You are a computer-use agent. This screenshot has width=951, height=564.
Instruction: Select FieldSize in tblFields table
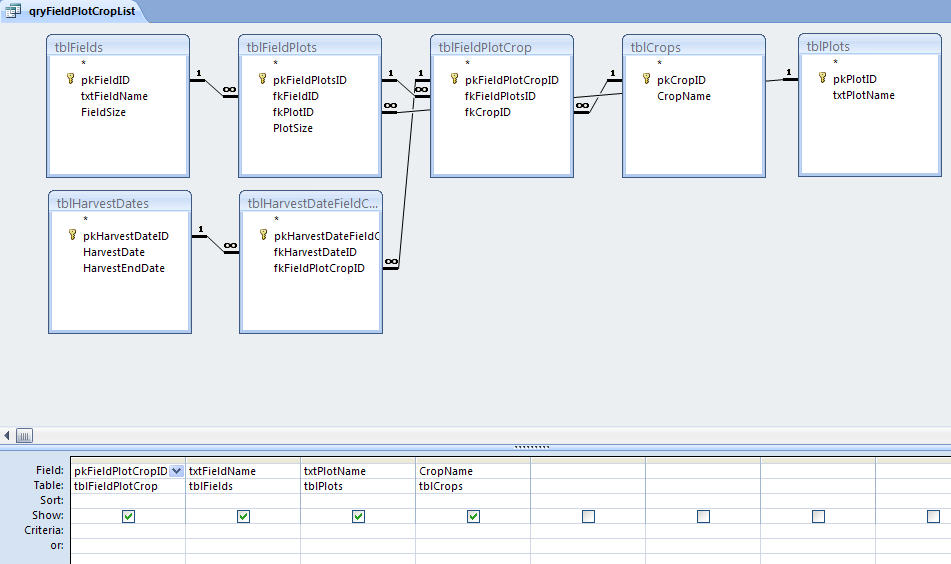(x=103, y=112)
